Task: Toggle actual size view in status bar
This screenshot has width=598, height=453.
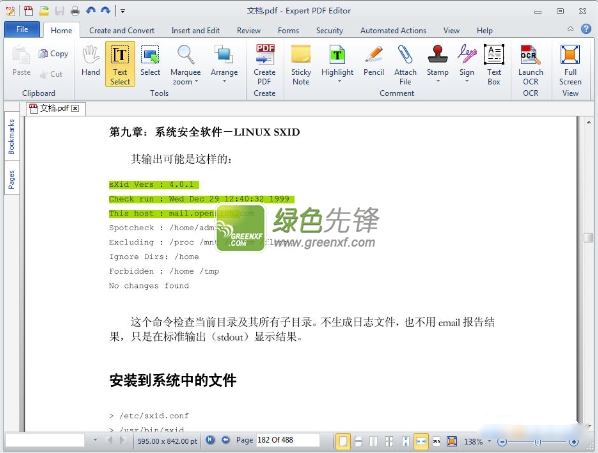Action: pos(437,442)
